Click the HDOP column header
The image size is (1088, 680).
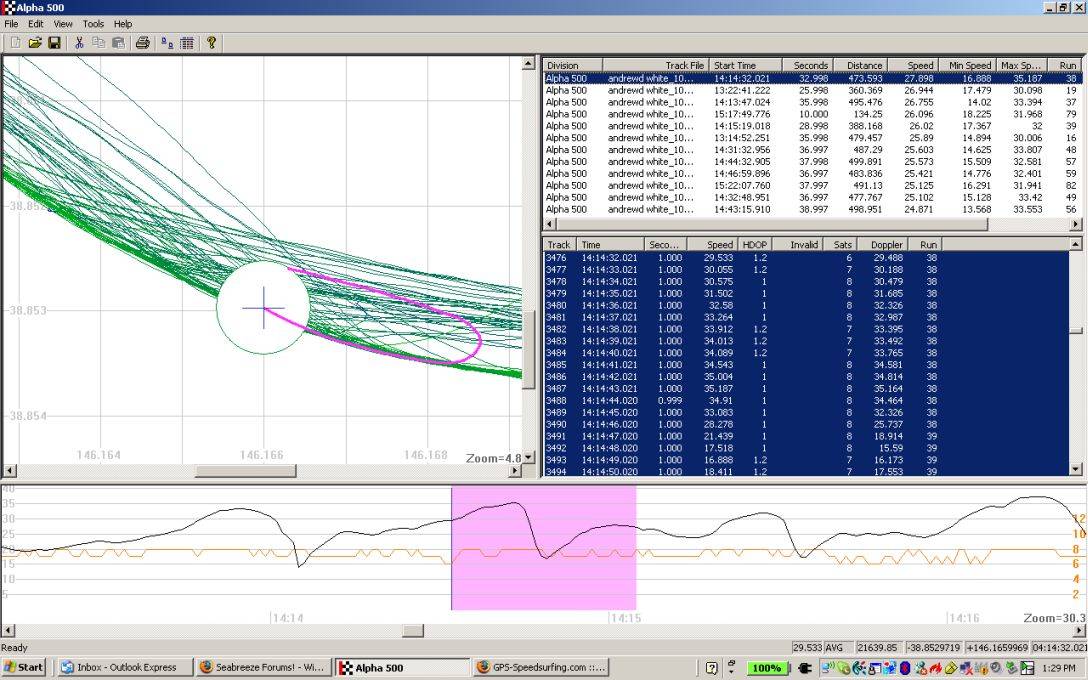pos(753,244)
